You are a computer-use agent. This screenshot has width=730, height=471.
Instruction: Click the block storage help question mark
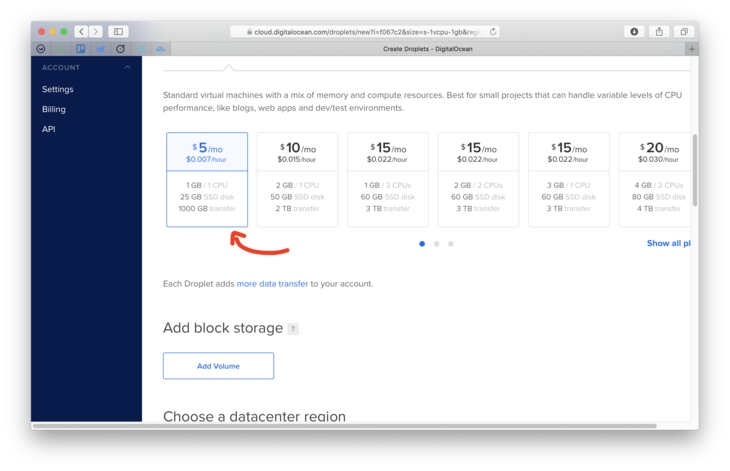(x=293, y=329)
